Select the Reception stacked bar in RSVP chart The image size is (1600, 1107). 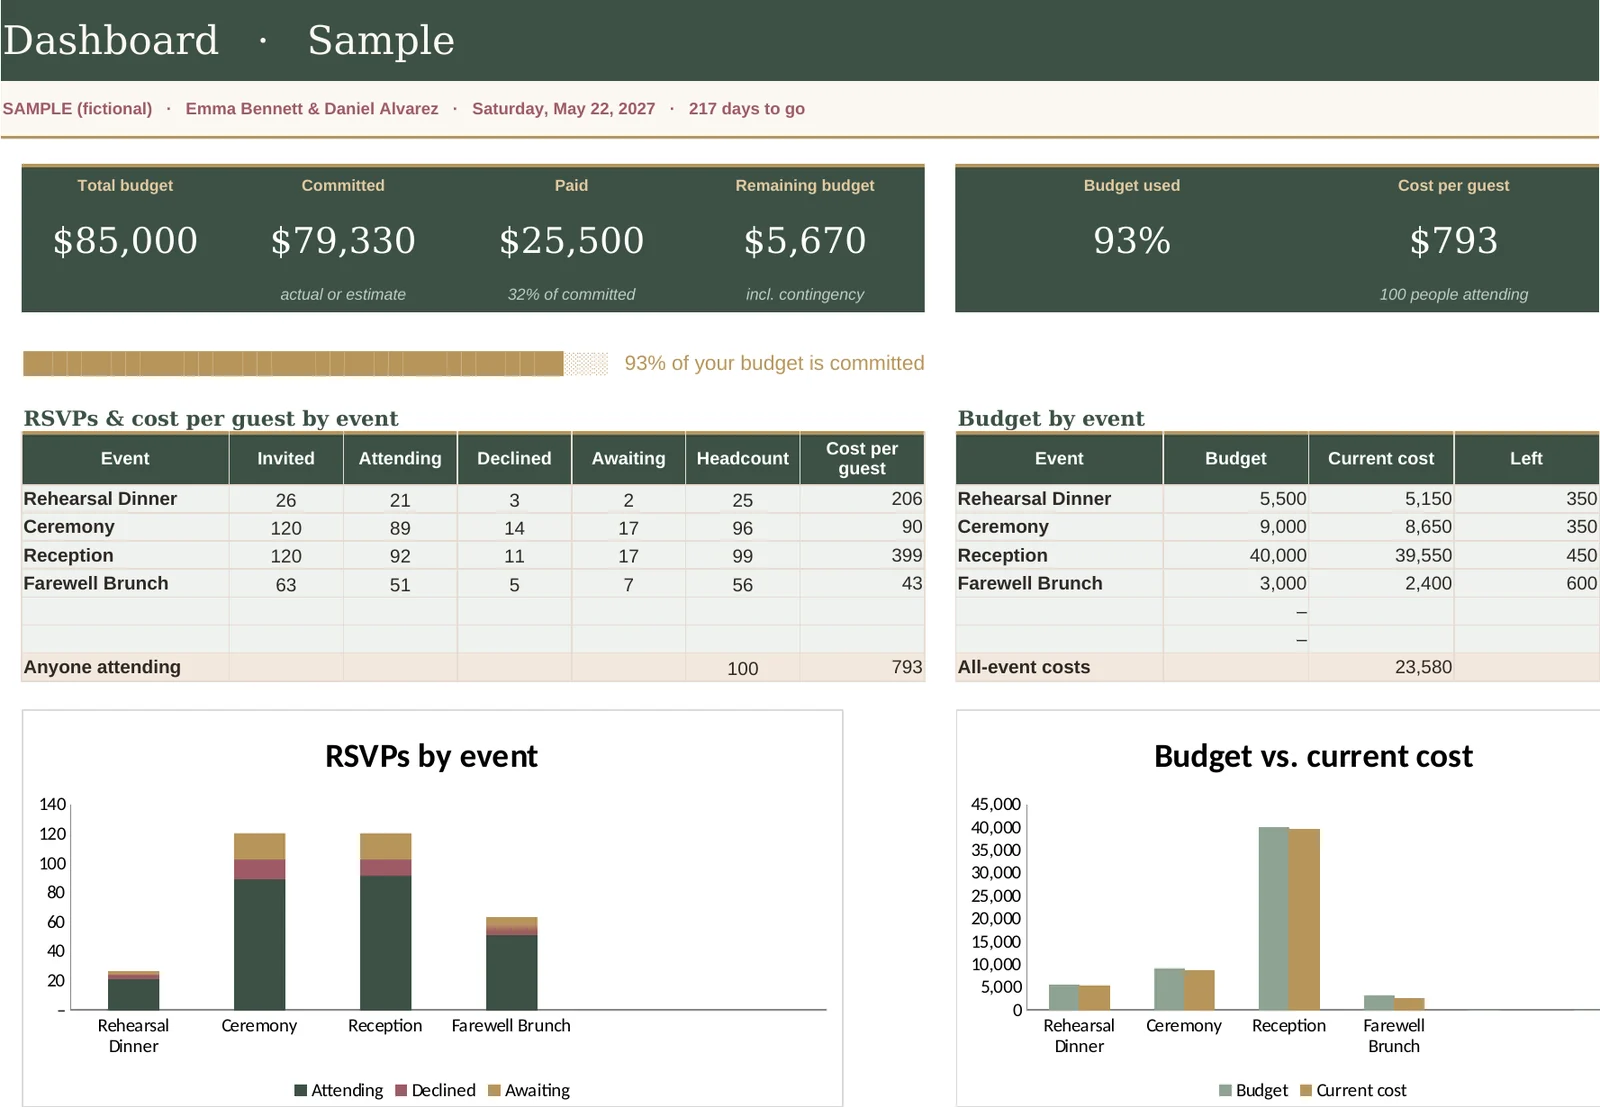click(385, 921)
